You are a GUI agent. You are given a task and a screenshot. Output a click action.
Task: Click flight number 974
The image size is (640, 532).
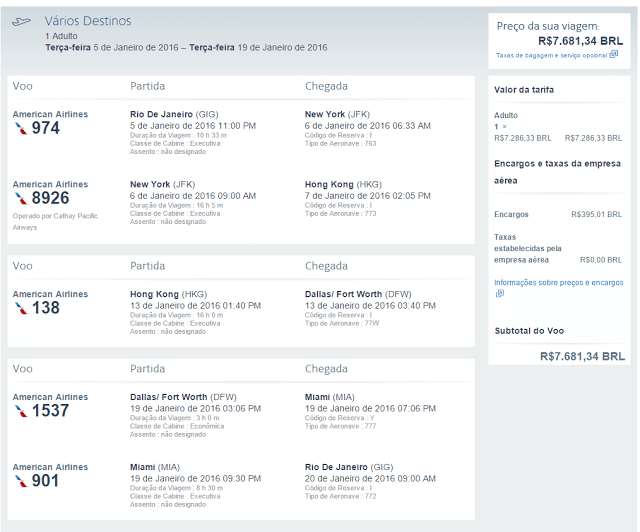(46, 128)
